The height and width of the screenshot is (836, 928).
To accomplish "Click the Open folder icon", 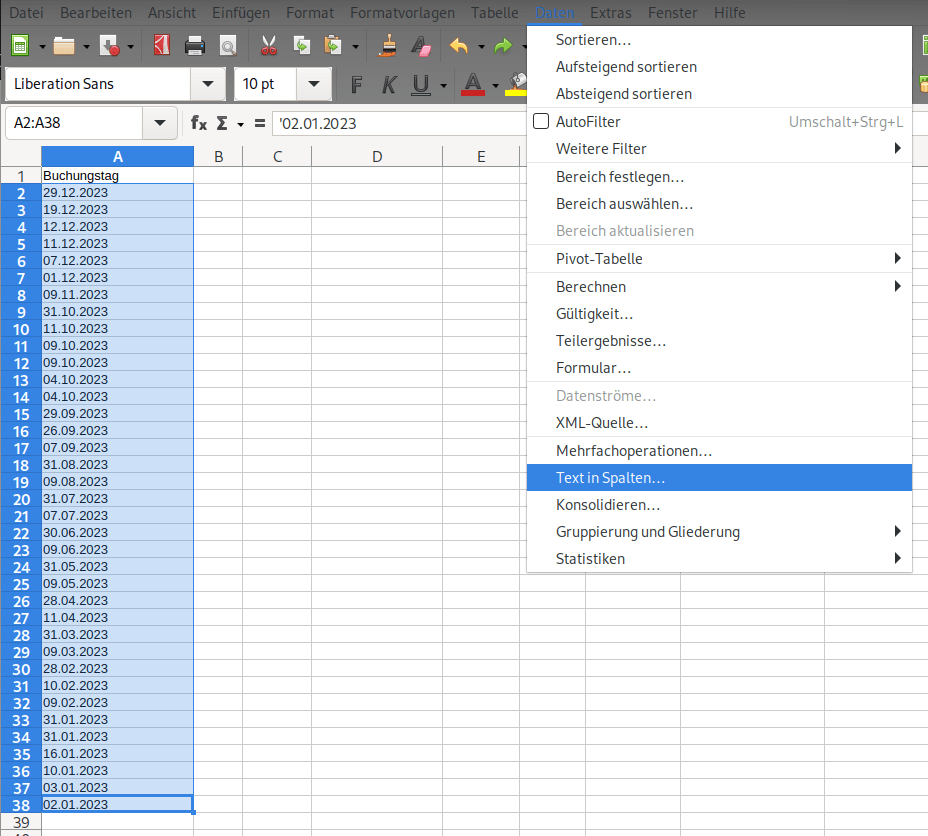I will click(x=64, y=46).
